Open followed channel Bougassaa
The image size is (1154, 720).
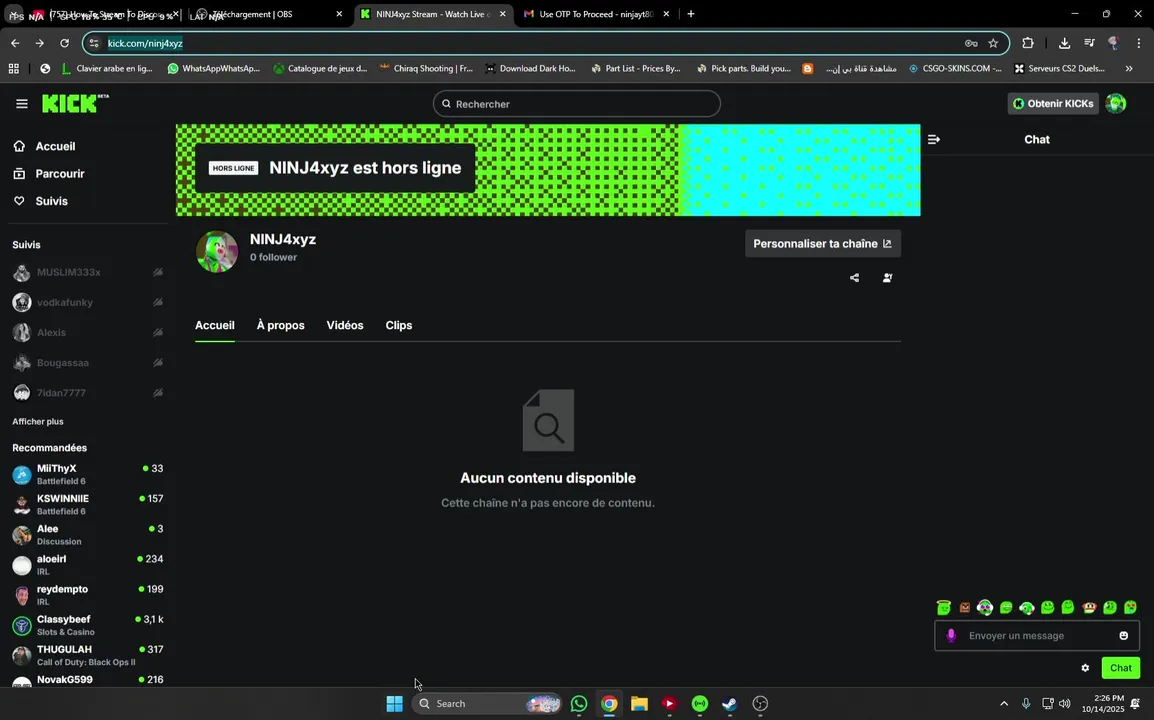pos(88,363)
